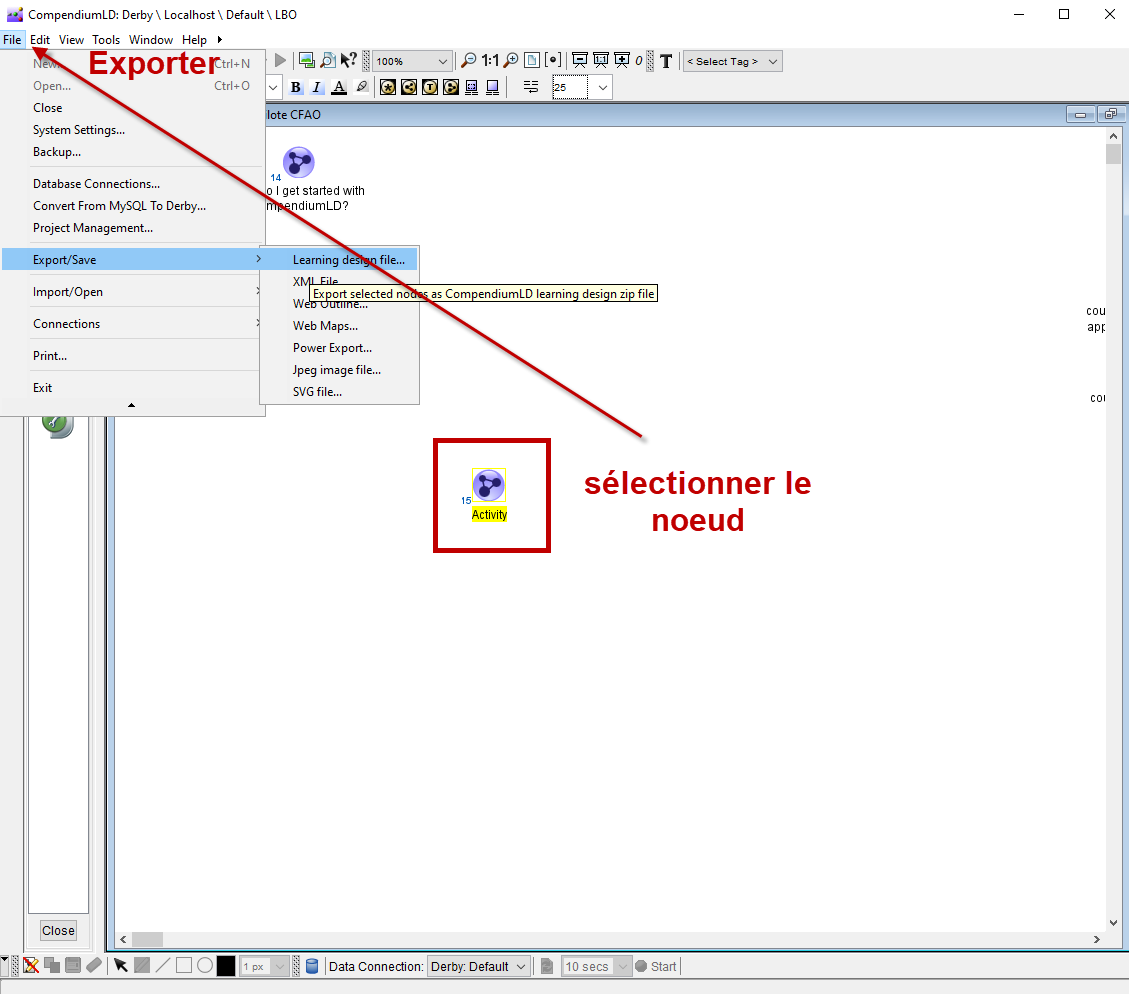The width and height of the screenshot is (1129, 994).
Task: Click the highlighter background colour icon
Action: point(361,87)
